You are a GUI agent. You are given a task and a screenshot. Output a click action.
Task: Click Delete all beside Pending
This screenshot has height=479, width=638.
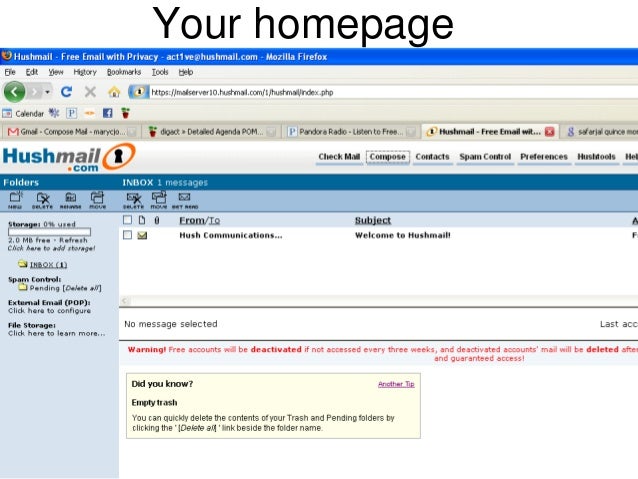[82, 288]
